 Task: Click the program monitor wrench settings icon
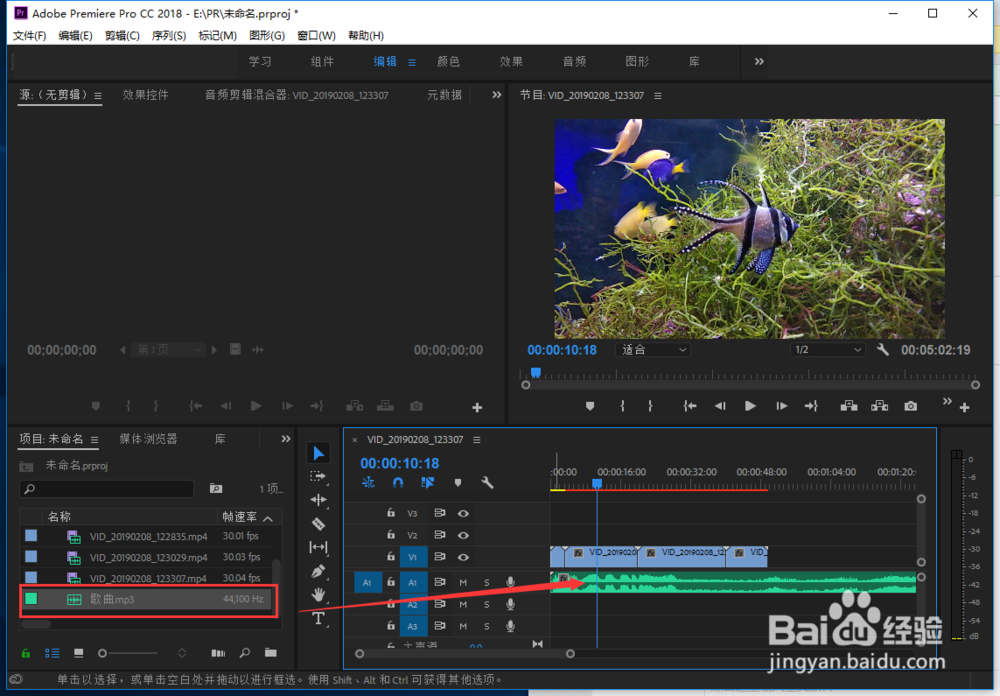coord(883,350)
